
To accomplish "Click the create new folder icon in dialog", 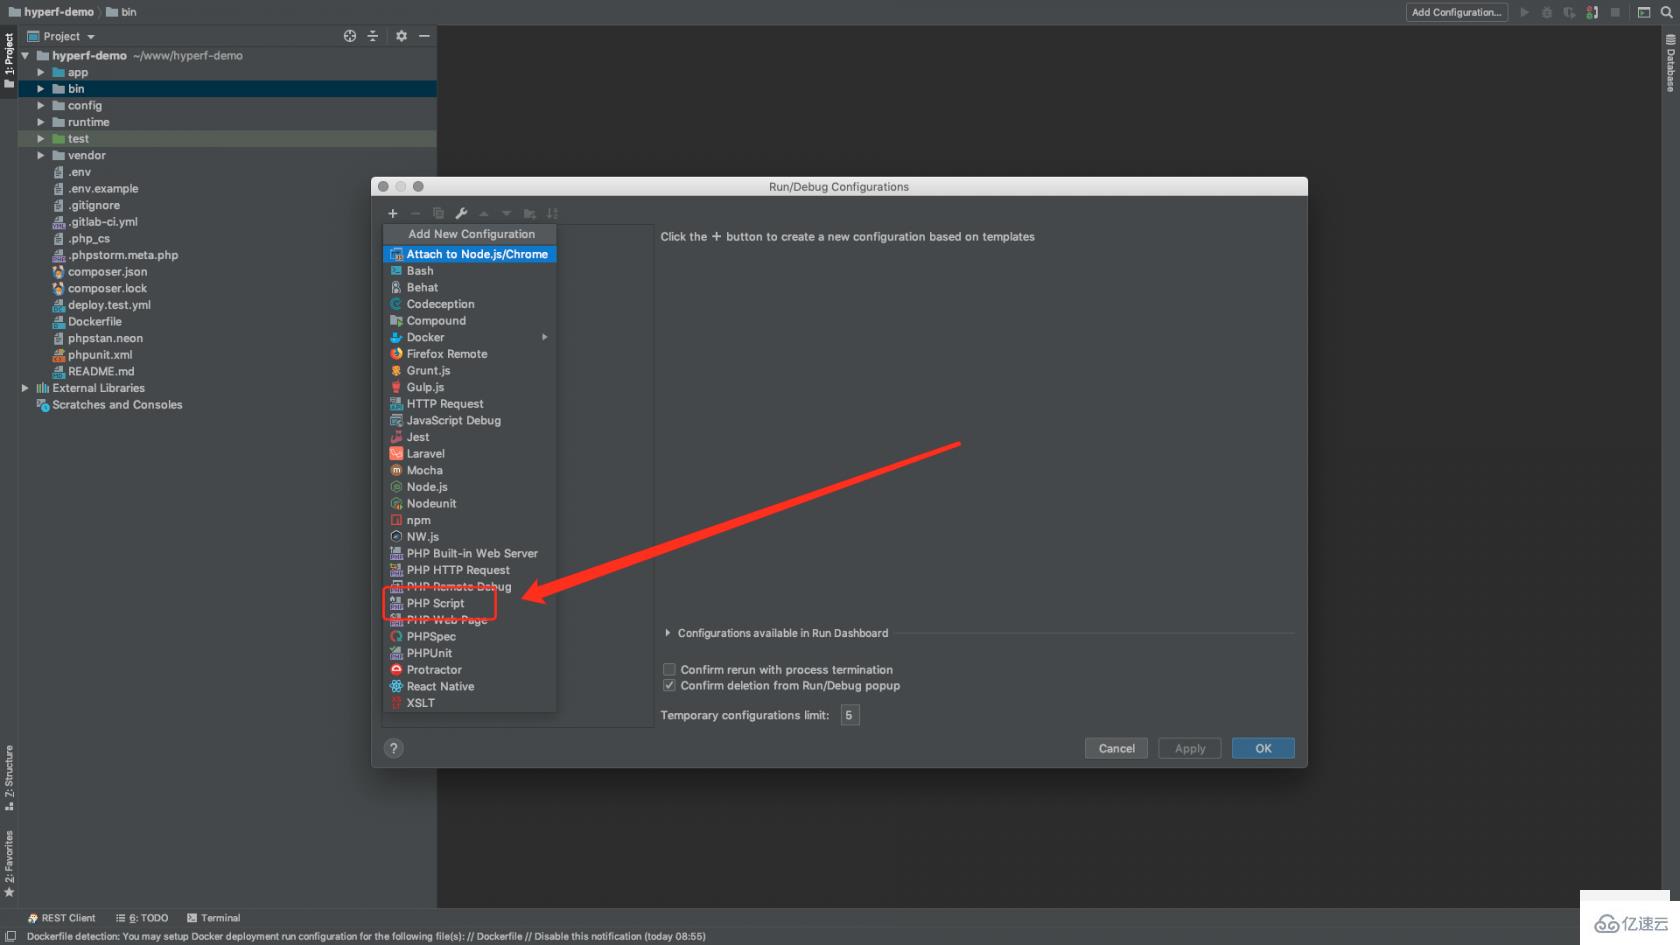I will tap(529, 213).
